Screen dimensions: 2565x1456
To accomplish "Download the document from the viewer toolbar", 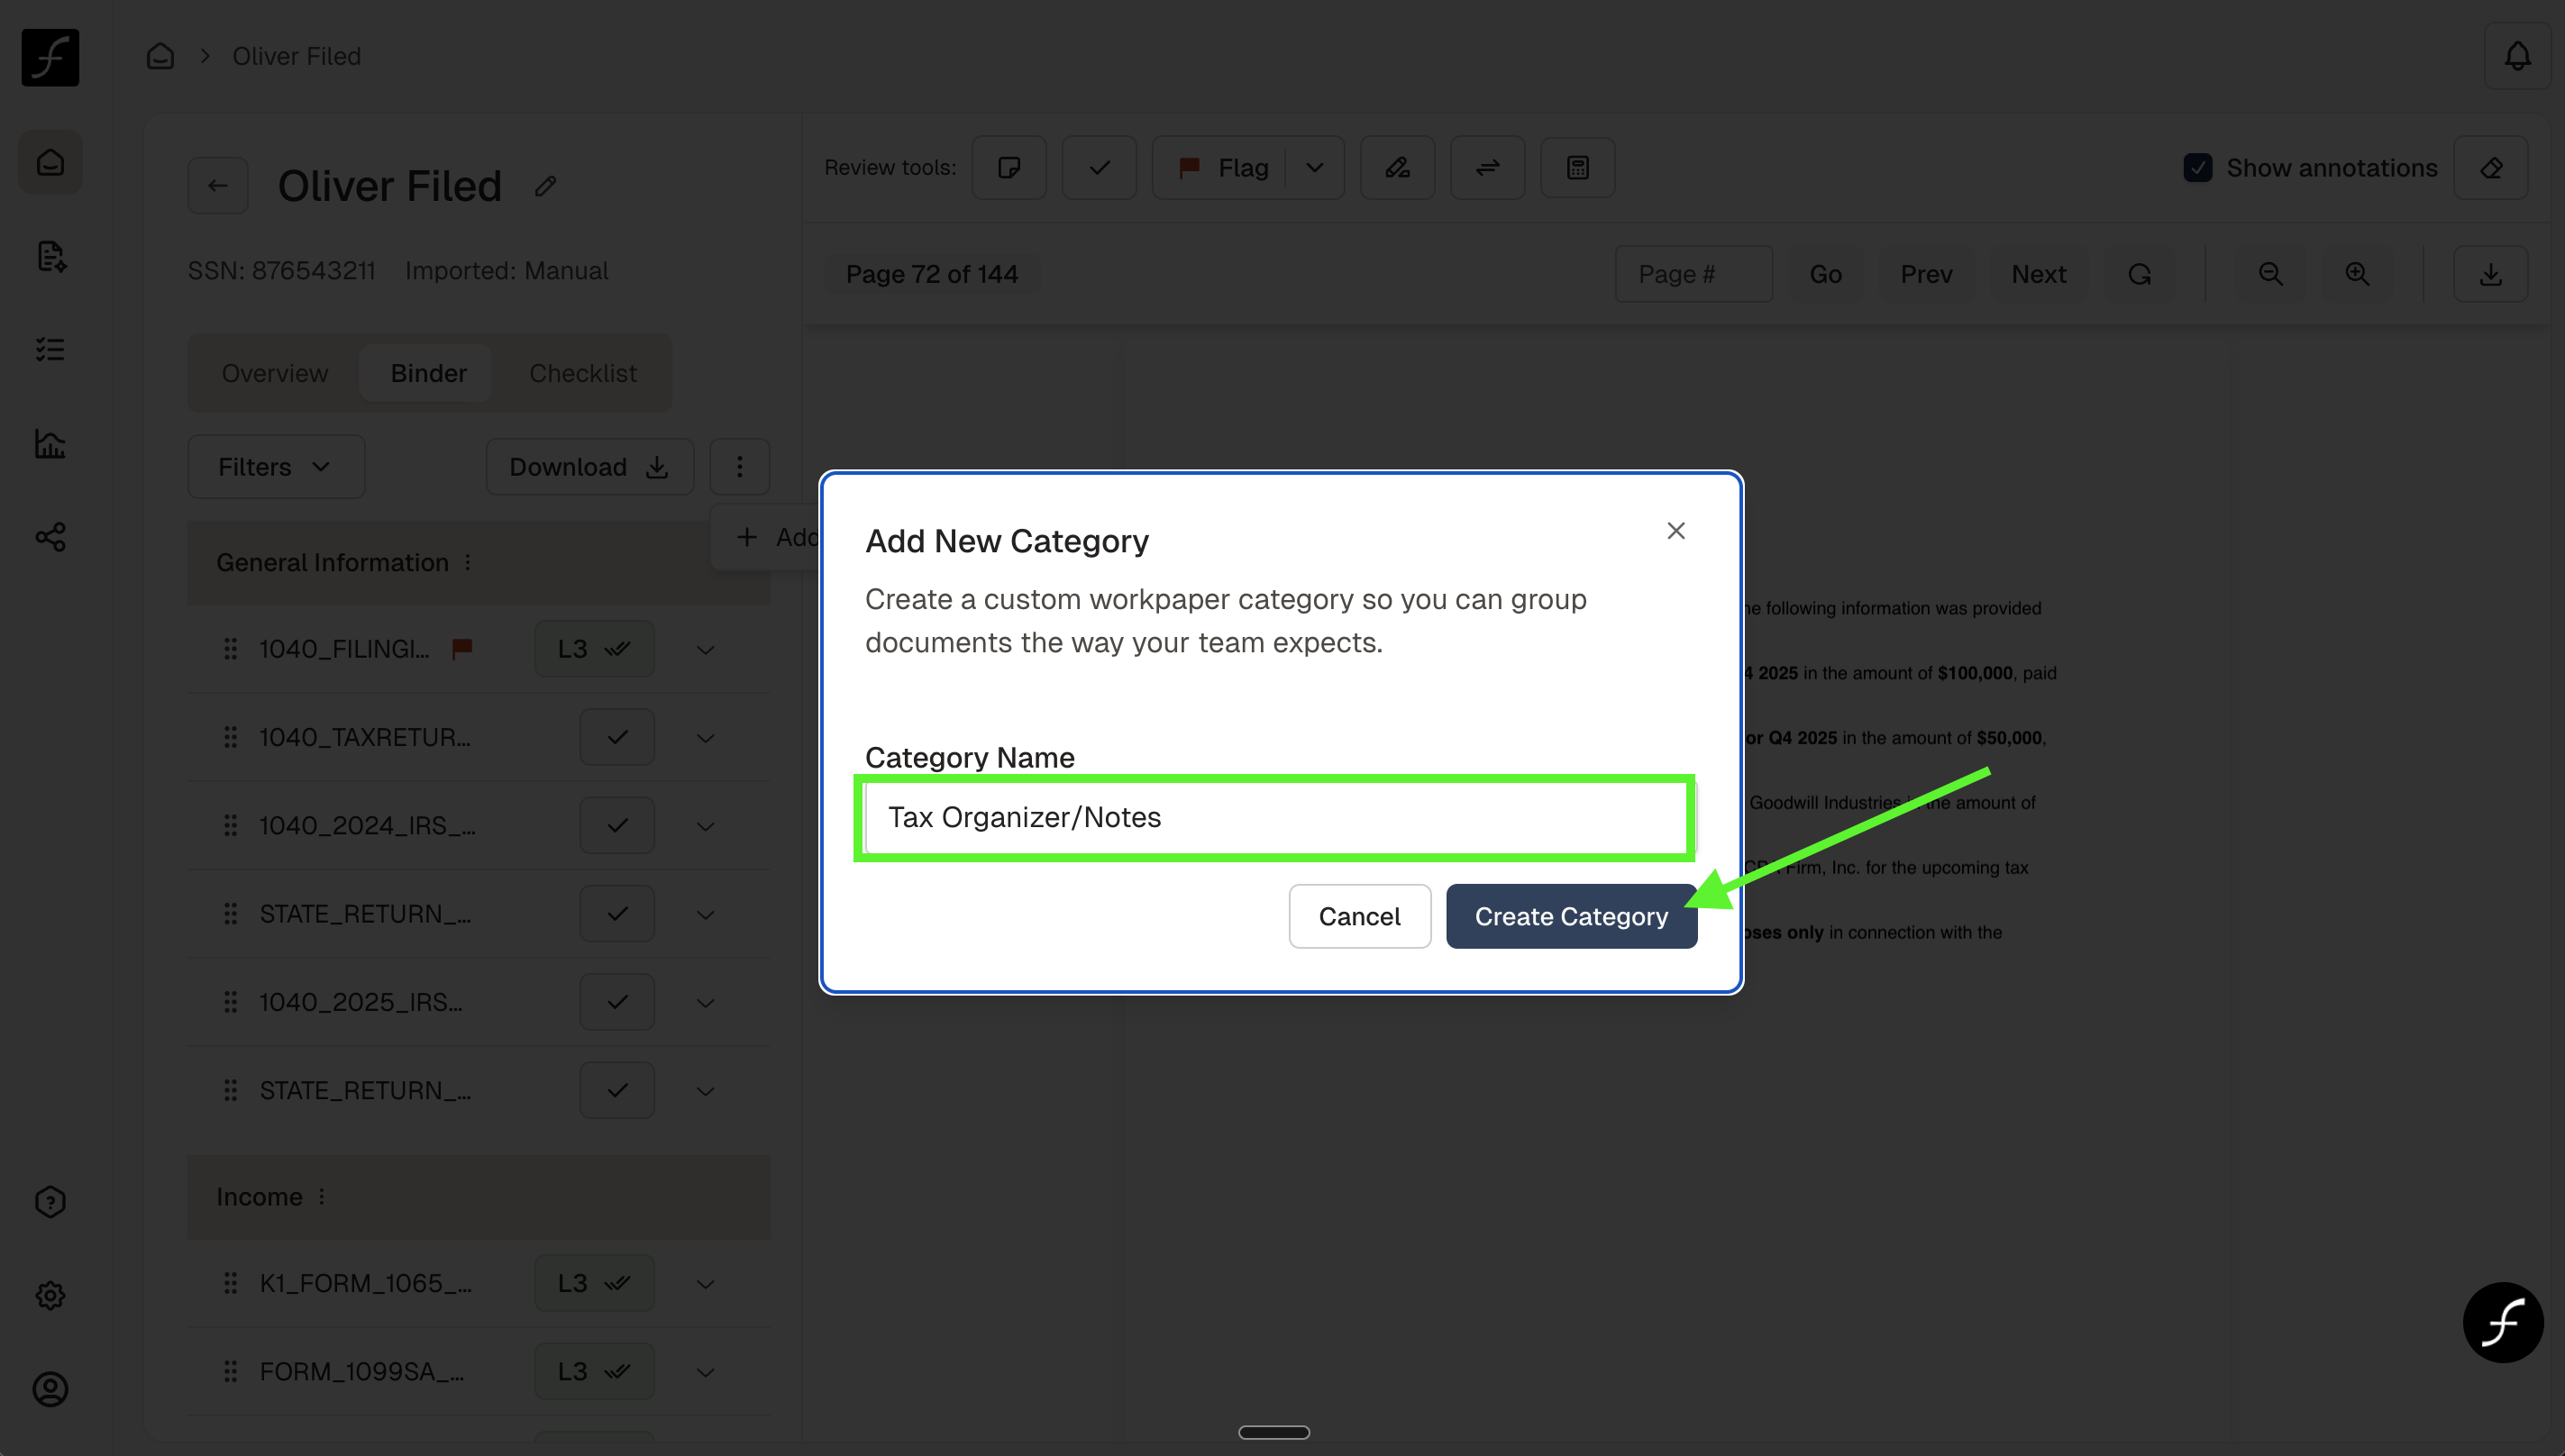I will pyautogui.click(x=2490, y=274).
